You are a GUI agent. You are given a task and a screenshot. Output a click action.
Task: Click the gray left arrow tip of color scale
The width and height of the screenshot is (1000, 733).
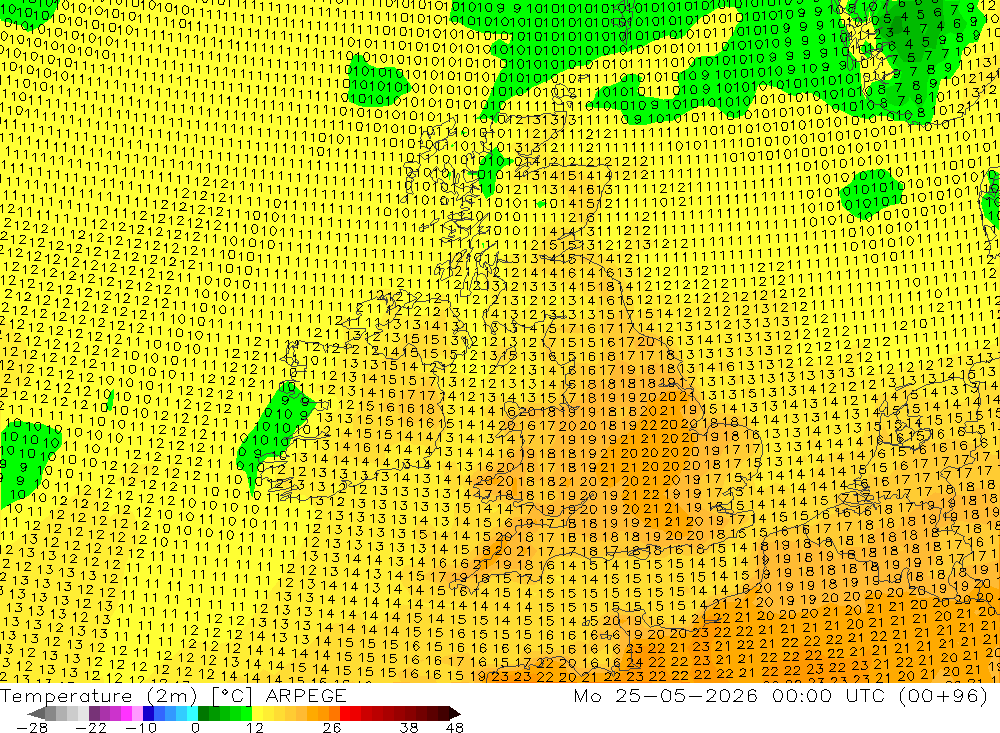coord(37,713)
